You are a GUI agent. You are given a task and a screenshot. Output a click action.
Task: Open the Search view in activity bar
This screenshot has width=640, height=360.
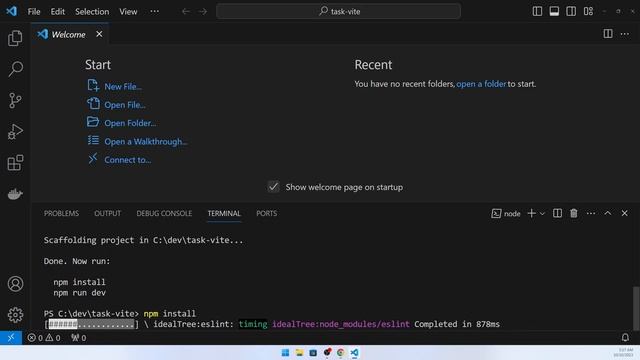pos(15,69)
